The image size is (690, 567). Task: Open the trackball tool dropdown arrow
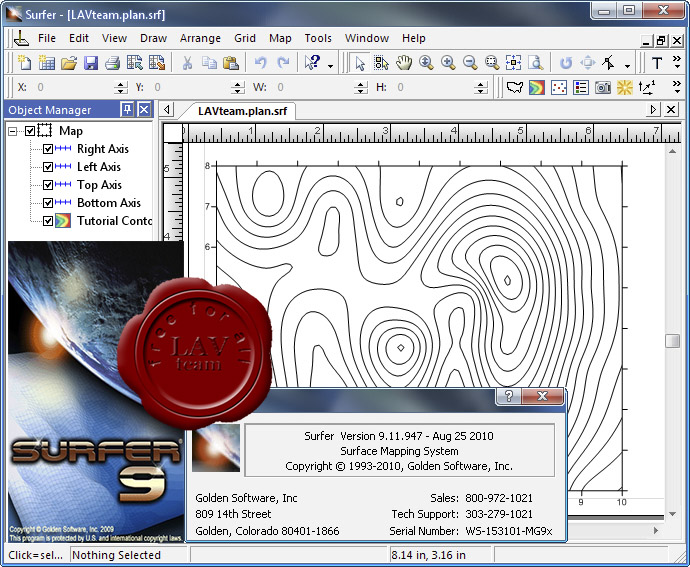(627, 66)
